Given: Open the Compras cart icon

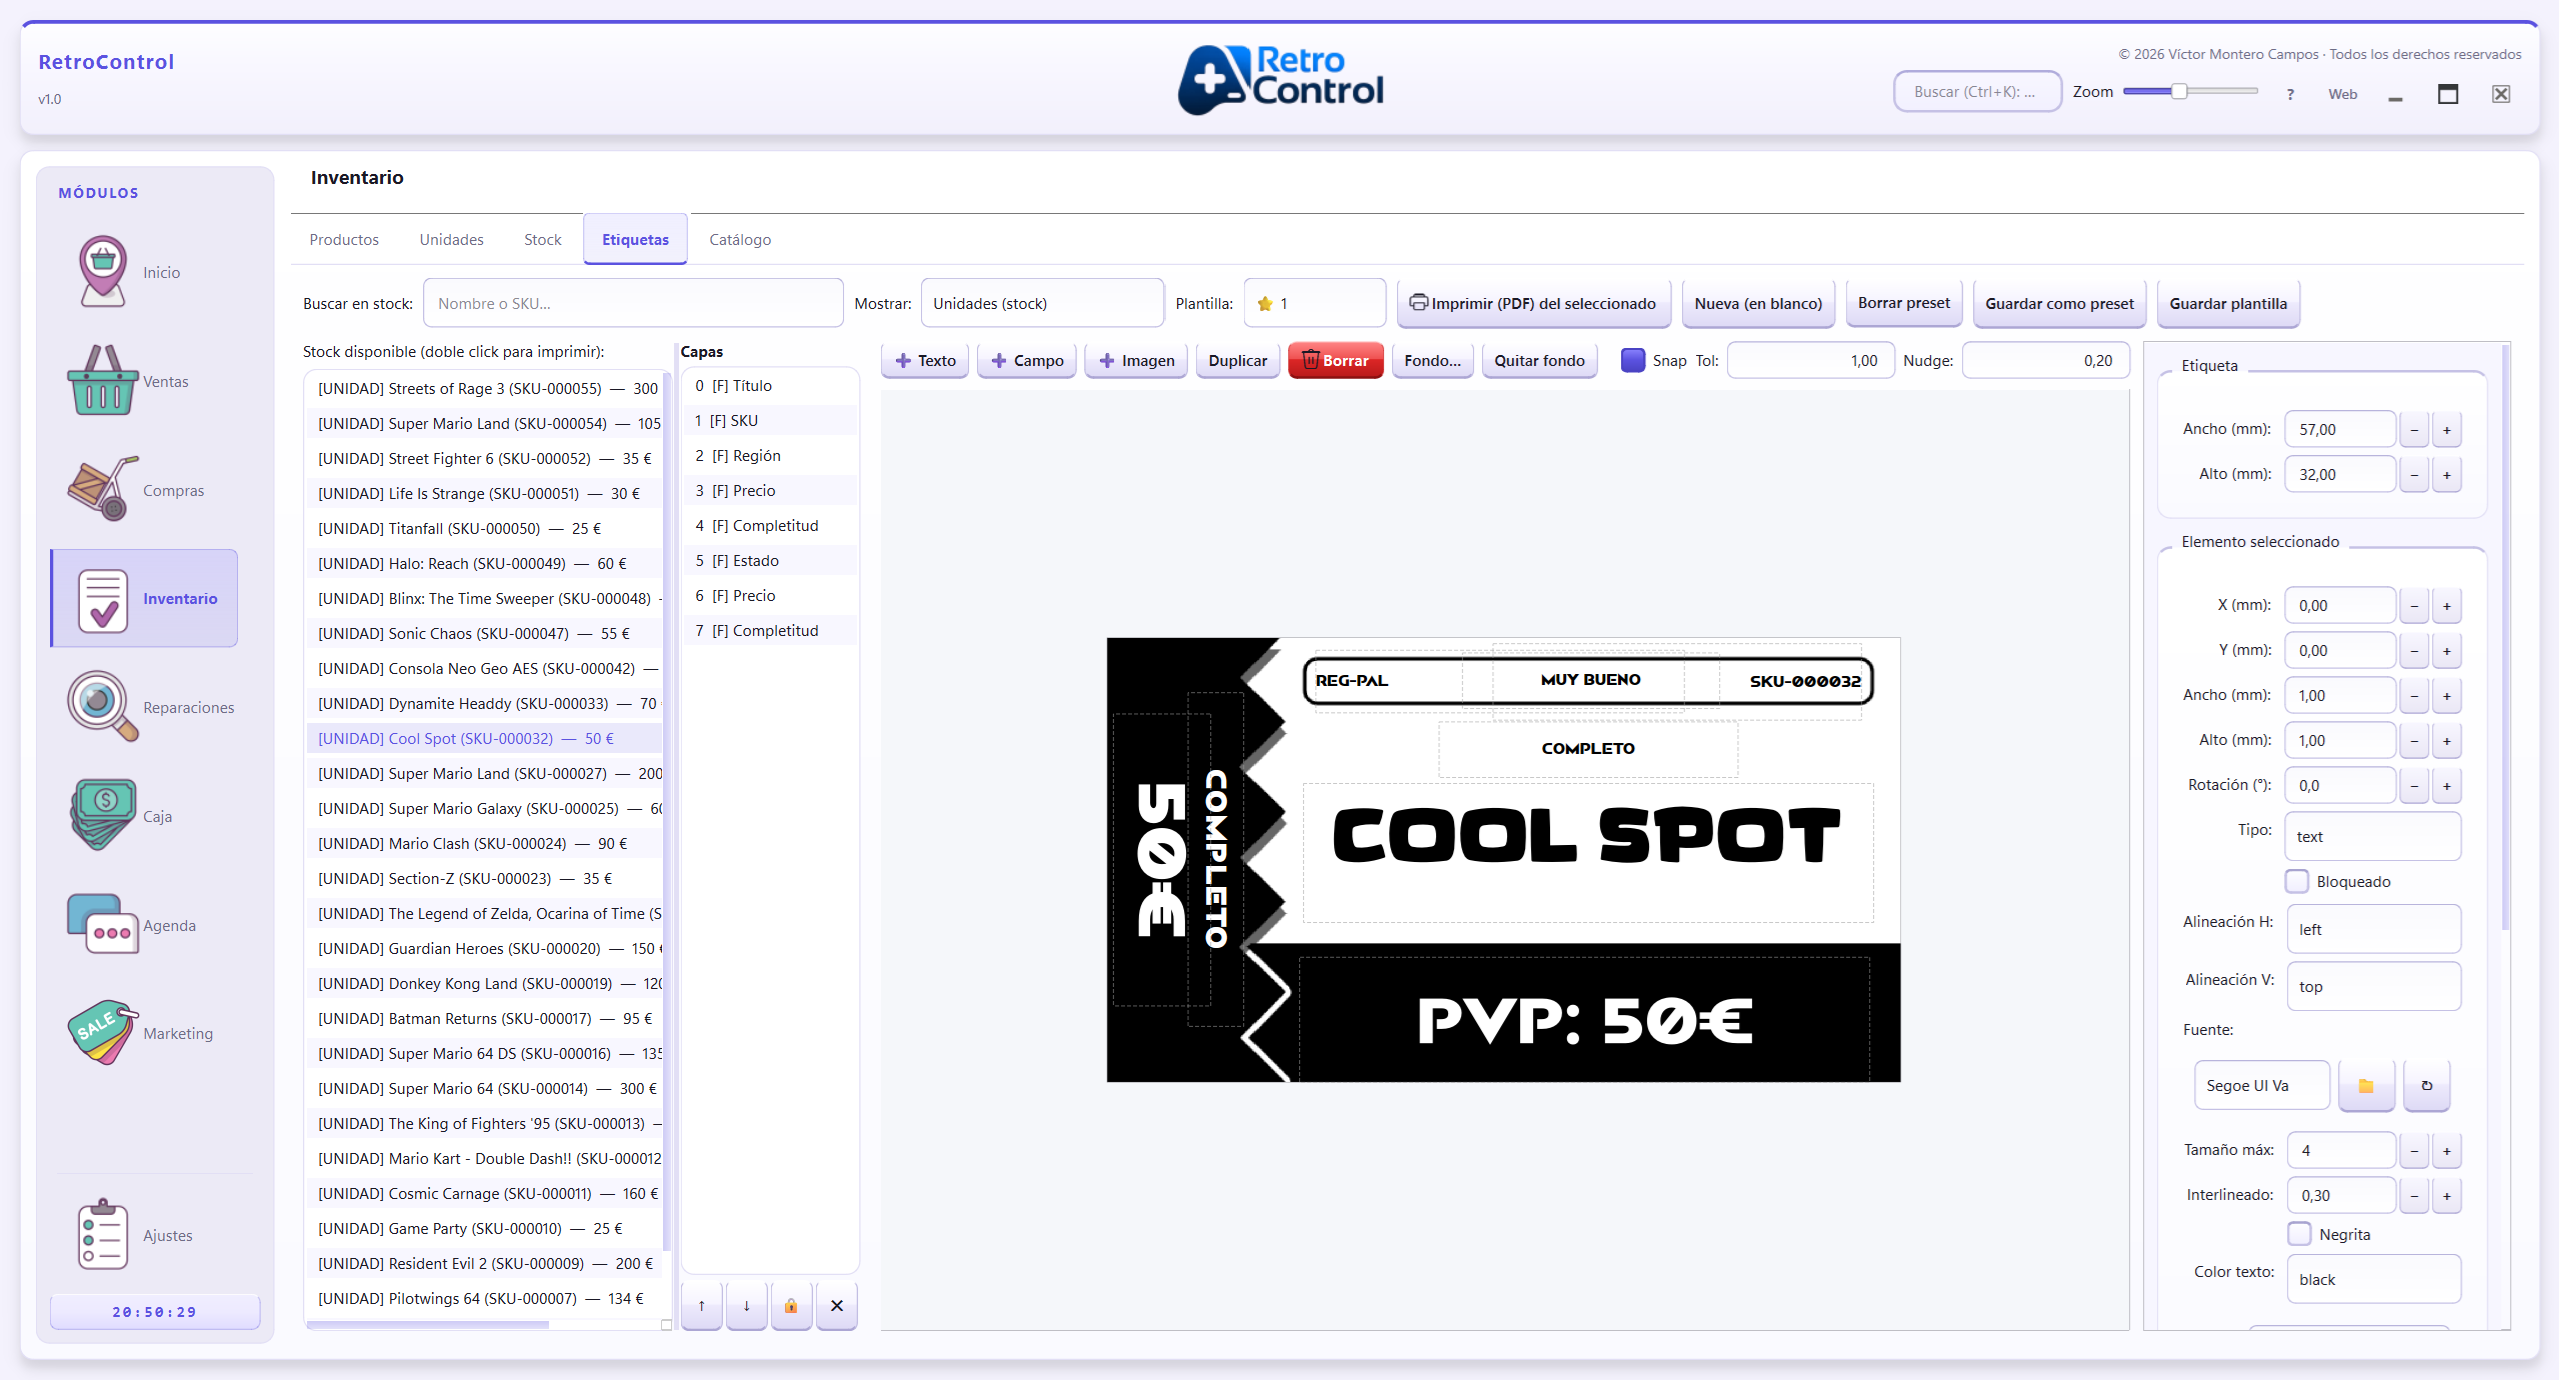Looking at the screenshot, I should click(102, 489).
